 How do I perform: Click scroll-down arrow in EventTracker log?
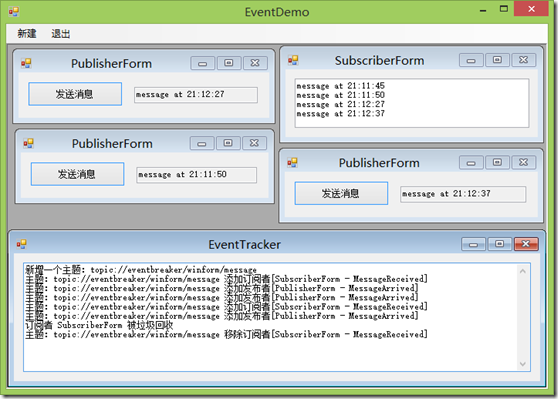[x=522, y=364]
